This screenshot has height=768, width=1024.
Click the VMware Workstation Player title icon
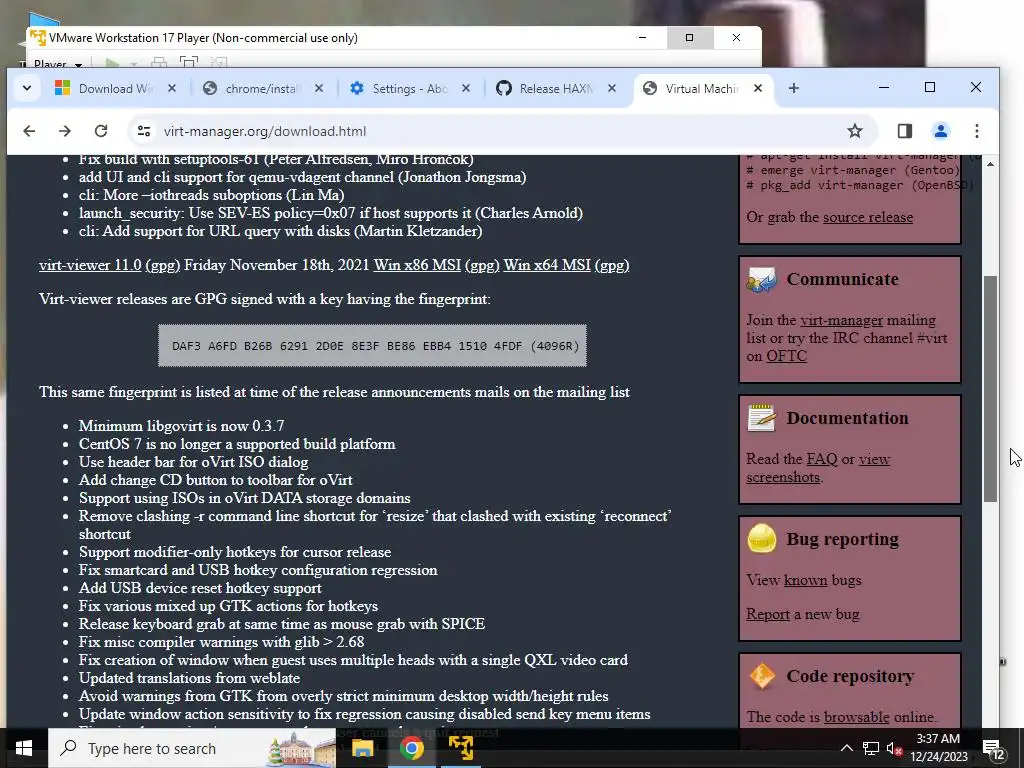(x=39, y=38)
